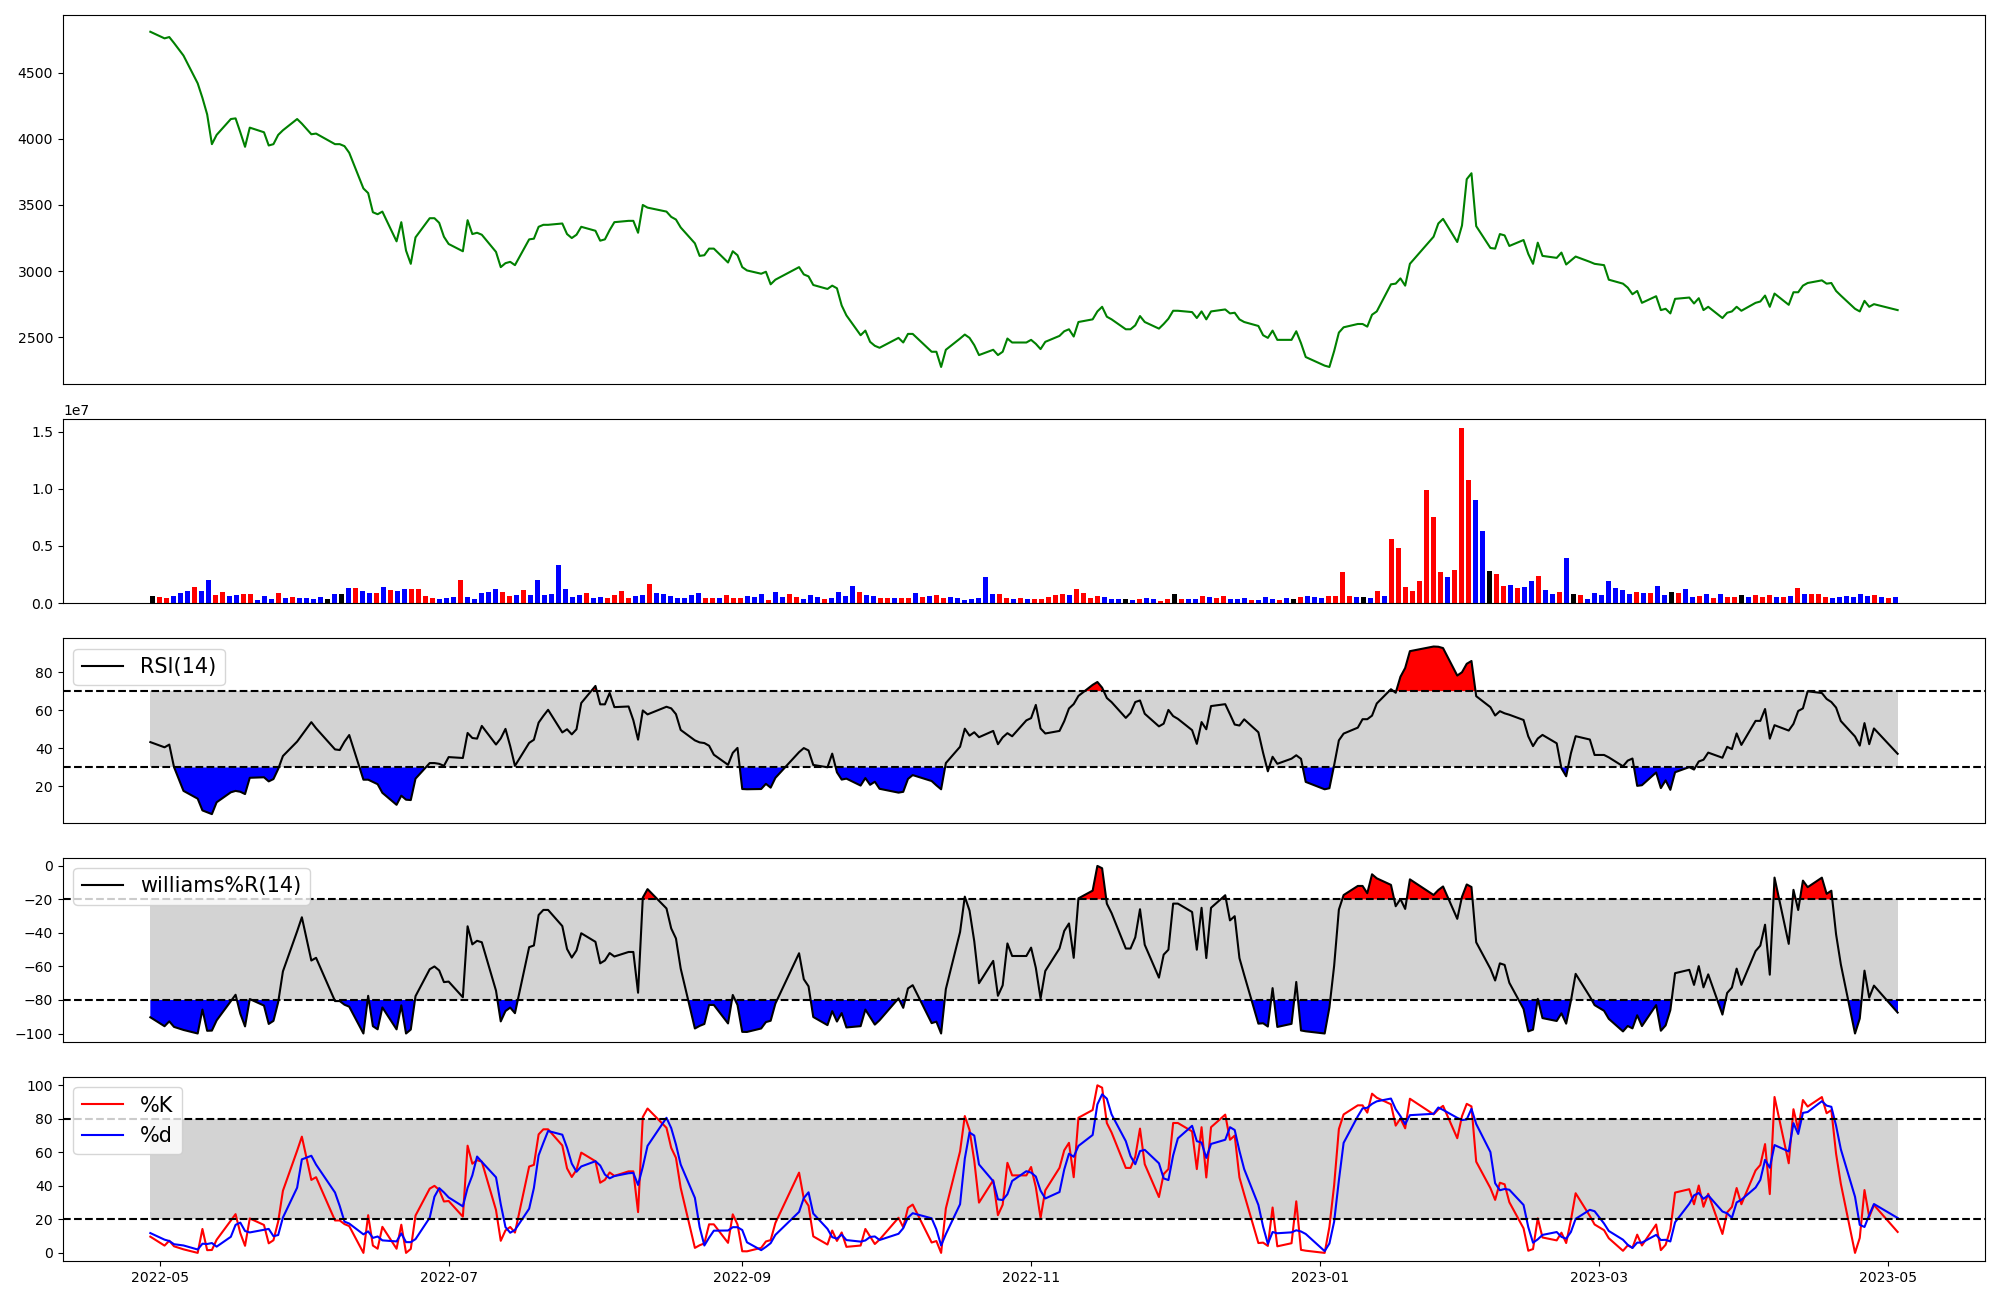Click the 1e7 volume scale label

pos(78,410)
